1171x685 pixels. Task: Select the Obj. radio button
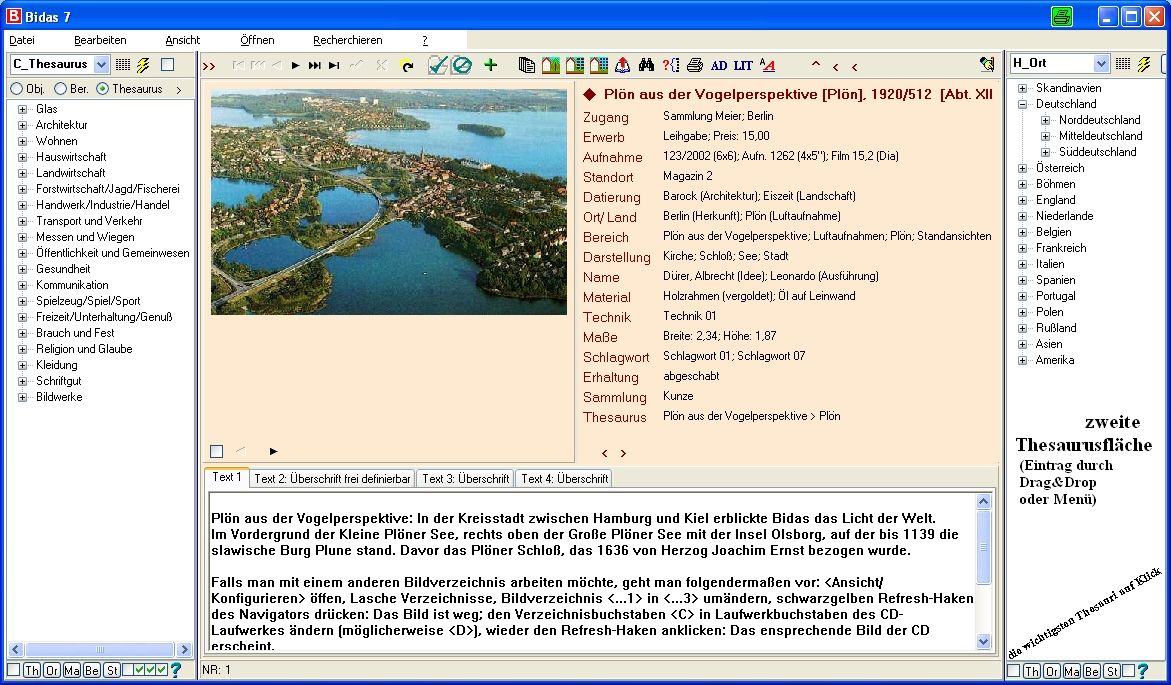click(16, 89)
